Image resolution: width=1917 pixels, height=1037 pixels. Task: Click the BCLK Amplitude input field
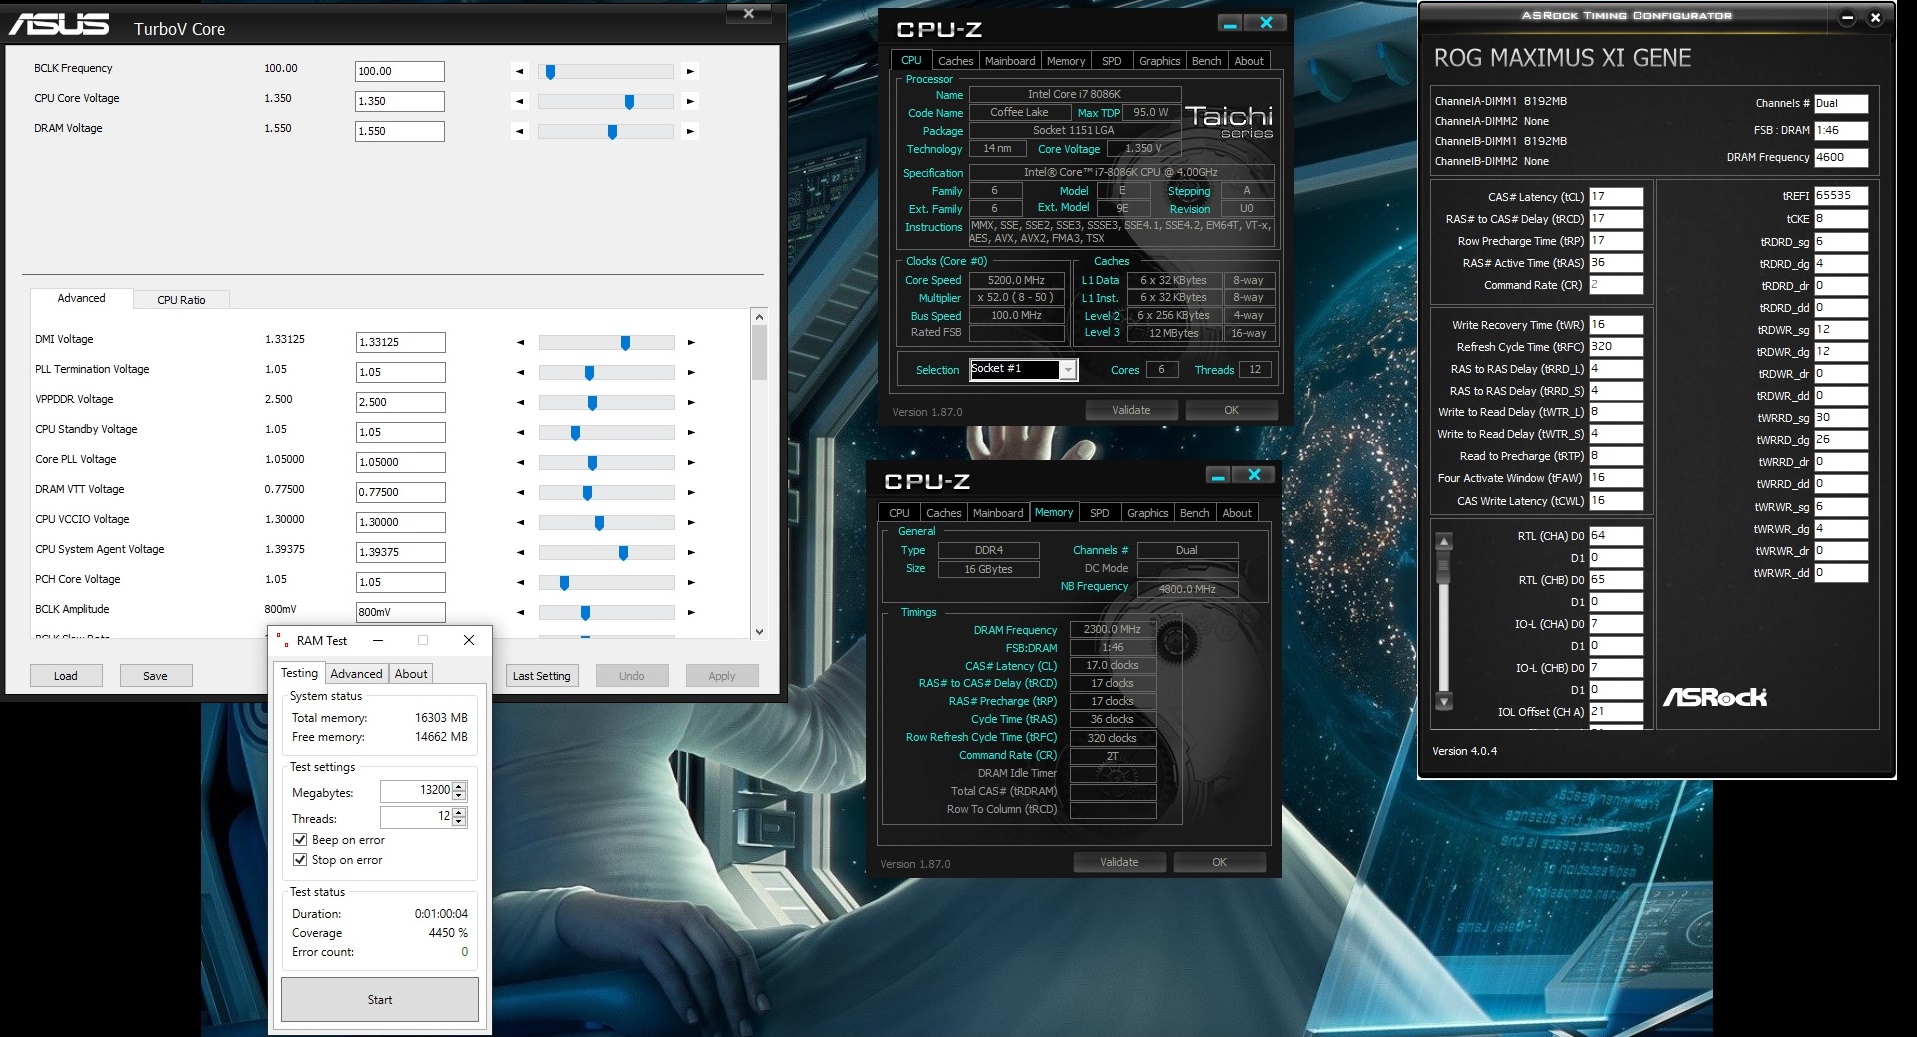point(401,612)
